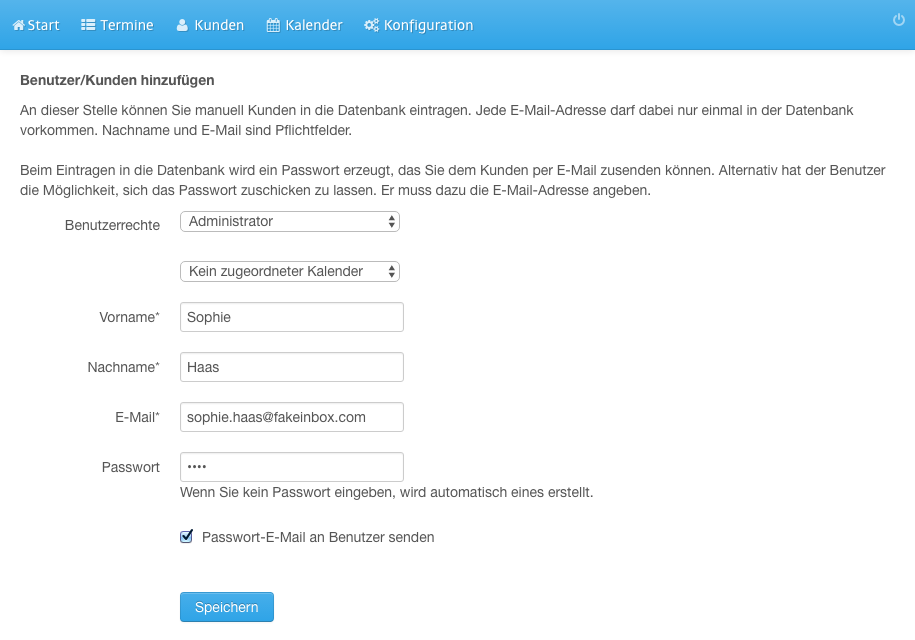Click the home icon beside Start
The height and width of the screenshot is (640, 915).
click(19, 25)
